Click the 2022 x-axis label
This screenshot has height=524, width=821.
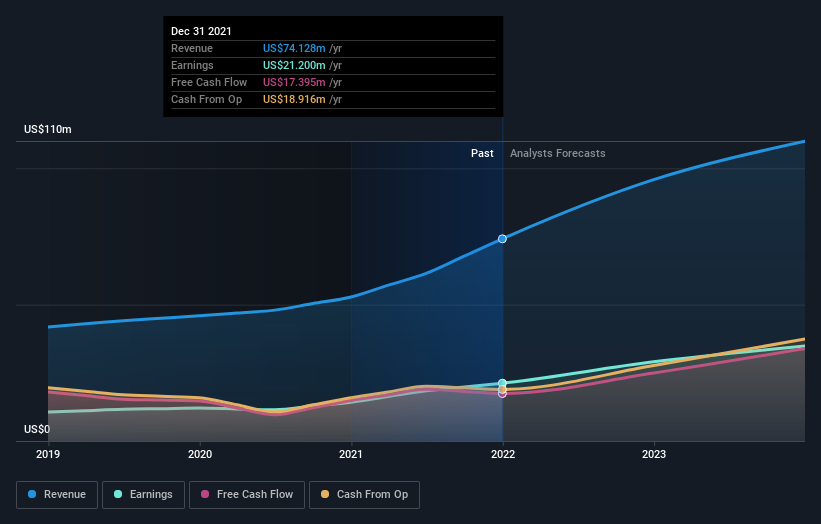pos(503,454)
